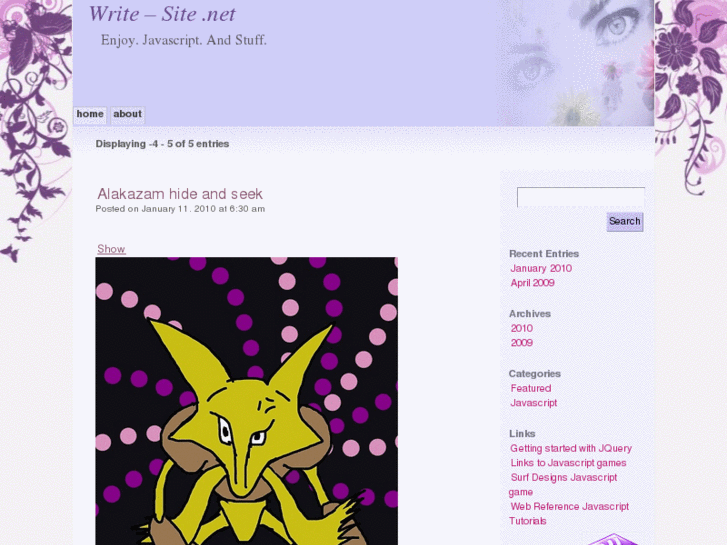Click the purple badge icon below Links

pyautogui.click(x=613, y=539)
